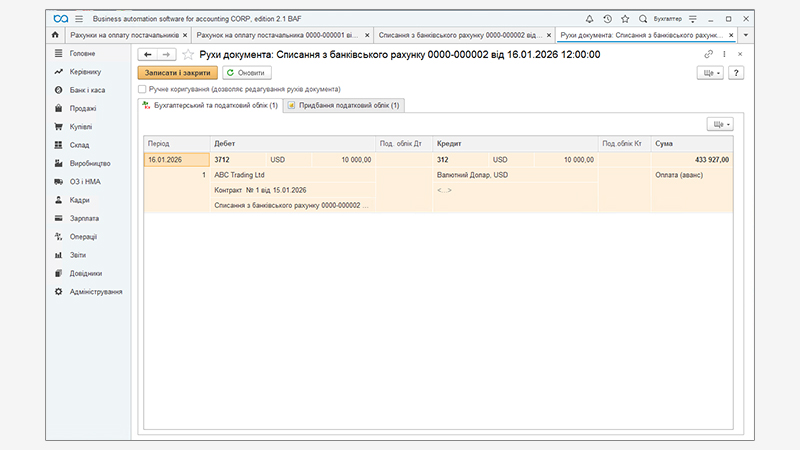This screenshot has width=800, height=450.
Task: Expand the table Ще dropdown
Action: click(x=720, y=124)
